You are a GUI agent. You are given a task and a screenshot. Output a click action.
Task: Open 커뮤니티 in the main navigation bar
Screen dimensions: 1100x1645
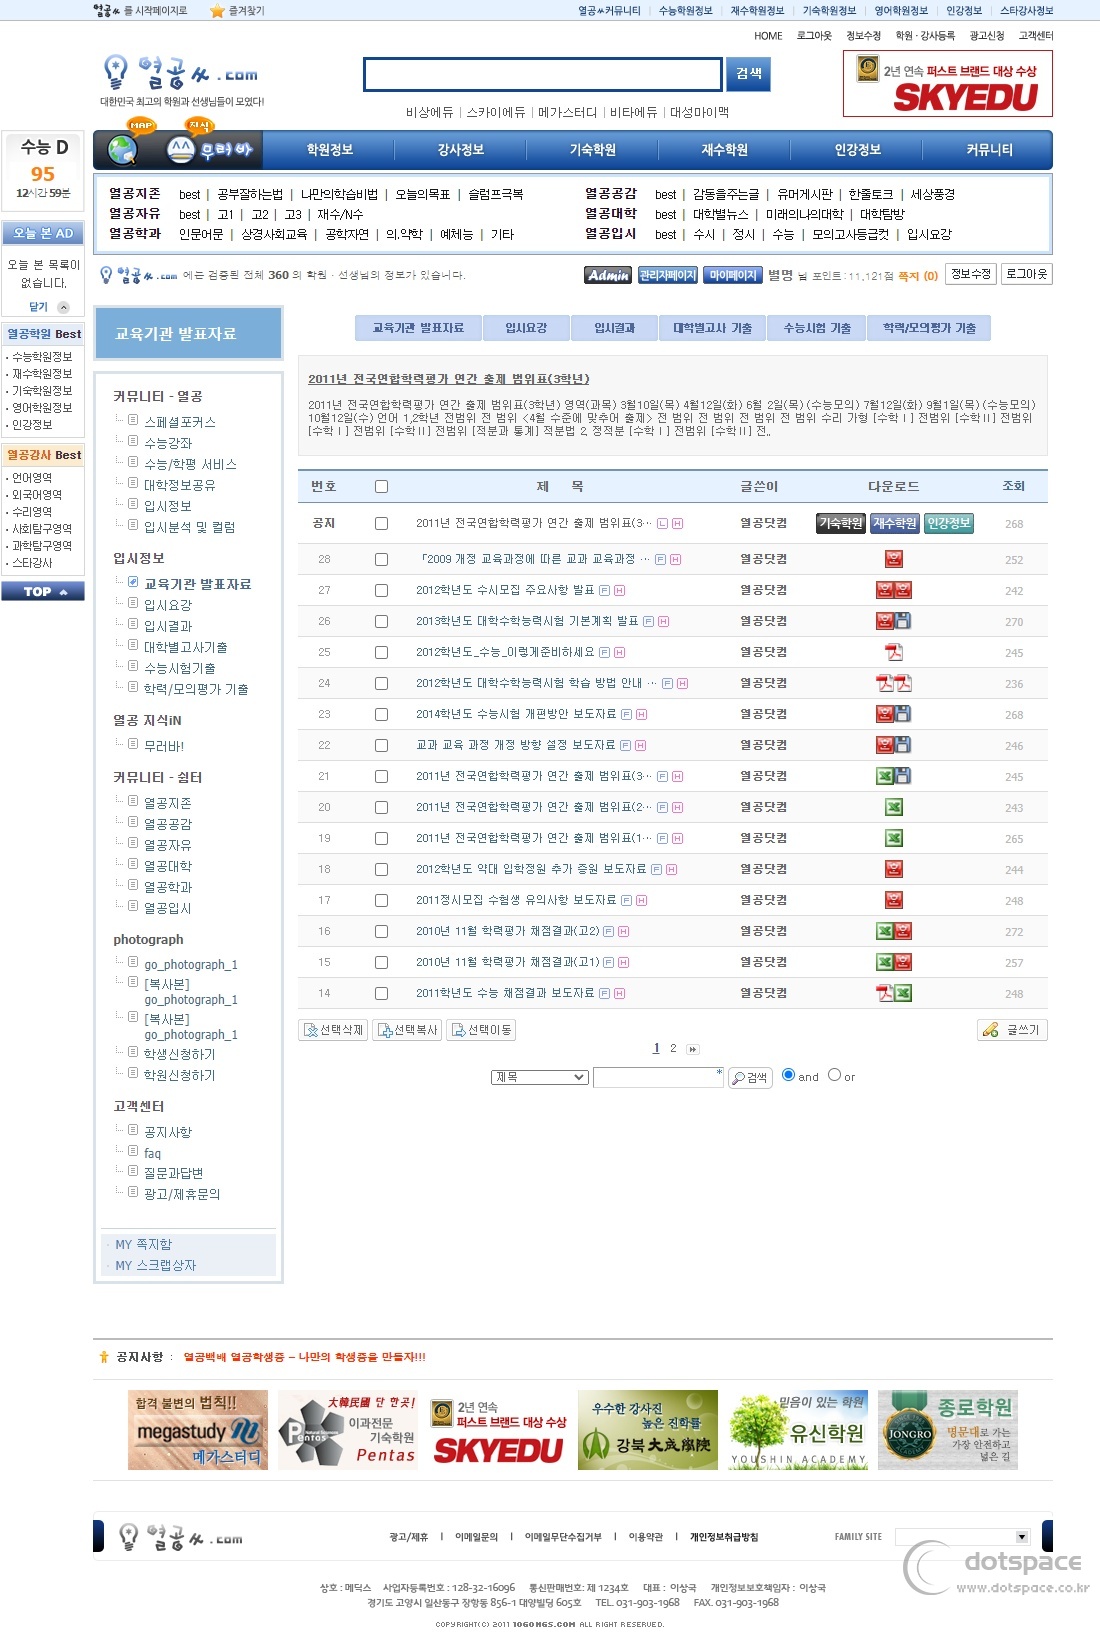pos(990,150)
